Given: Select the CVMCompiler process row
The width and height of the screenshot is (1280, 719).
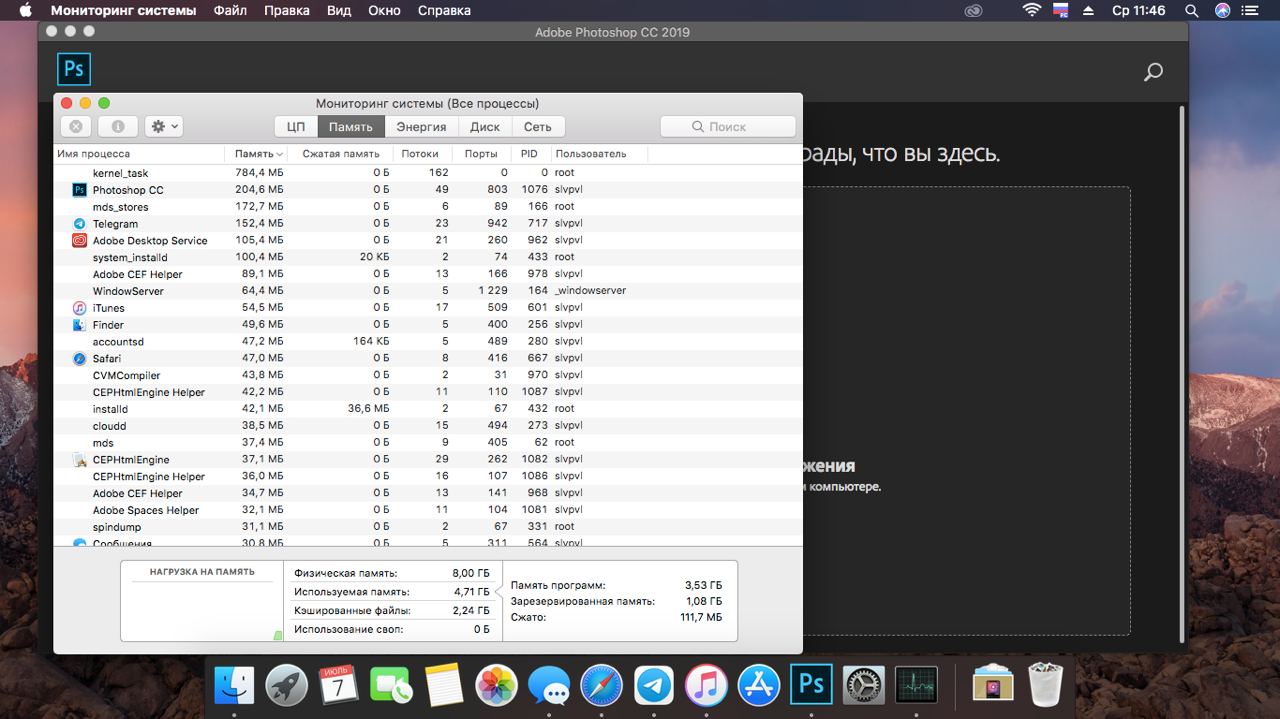Looking at the screenshot, I should click(x=428, y=375).
